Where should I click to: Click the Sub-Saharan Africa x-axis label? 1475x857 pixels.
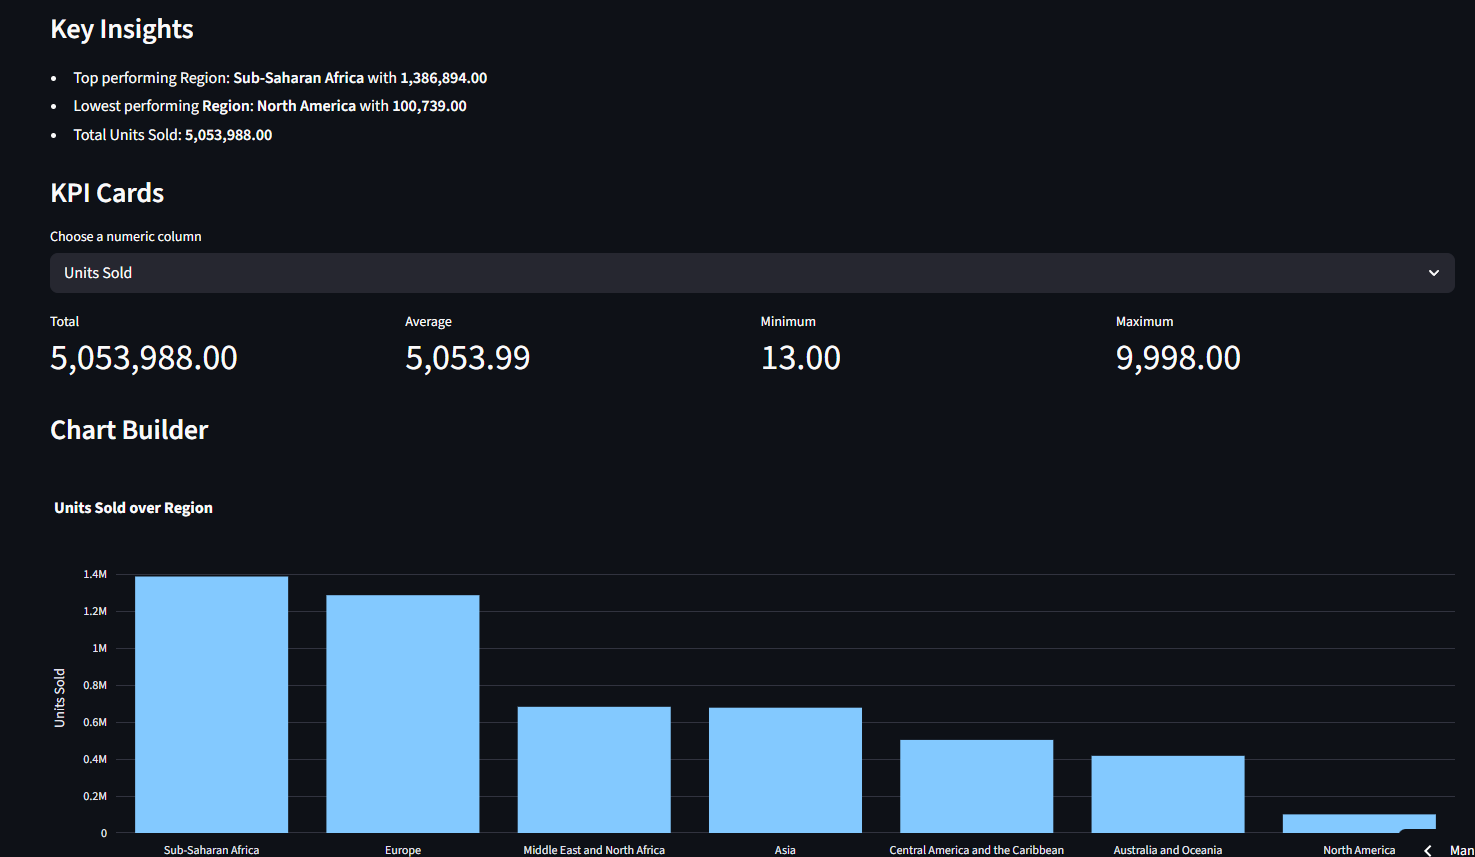211,850
